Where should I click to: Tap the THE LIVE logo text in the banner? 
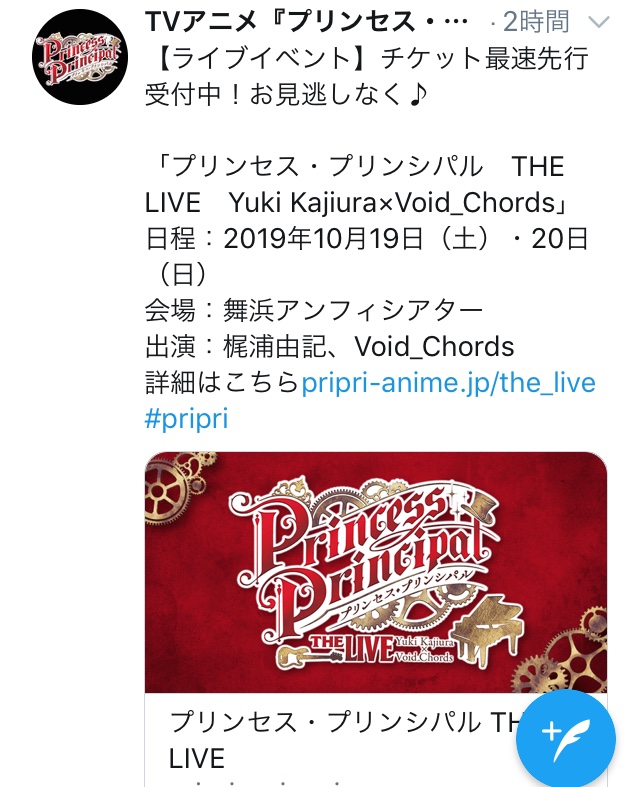click(351, 648)
